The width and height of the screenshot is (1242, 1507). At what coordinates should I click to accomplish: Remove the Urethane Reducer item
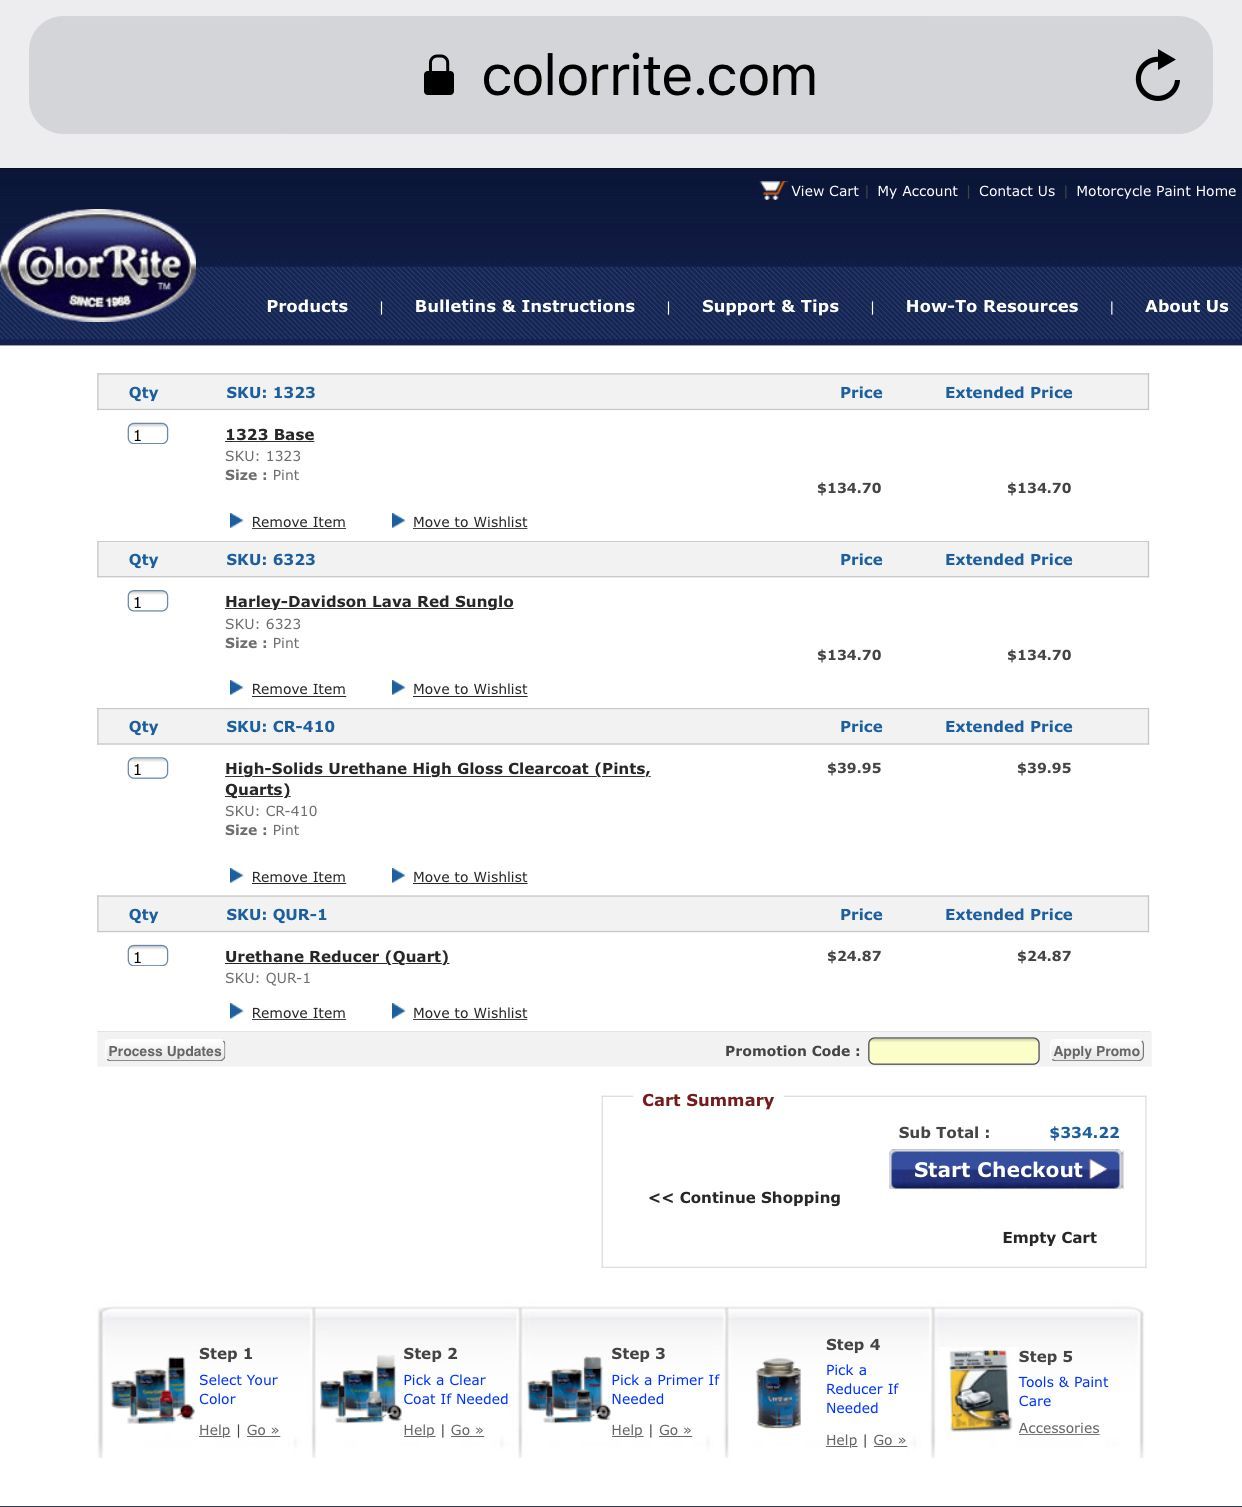pos(298,1013)
